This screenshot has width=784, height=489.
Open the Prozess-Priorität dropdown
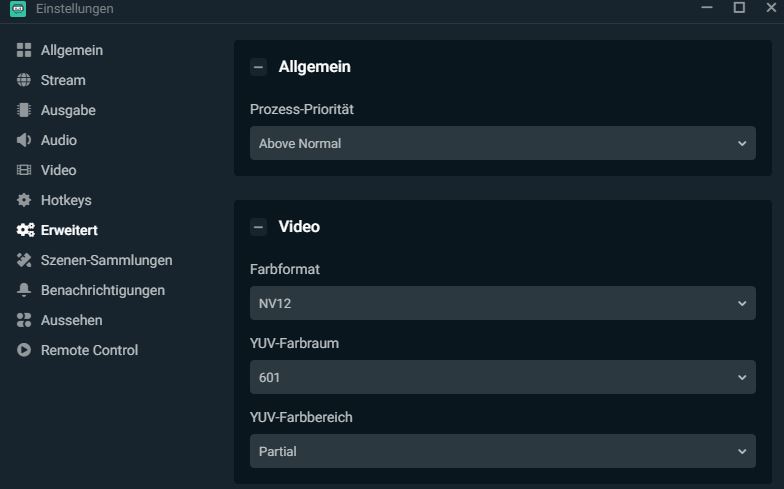pos(502,143)
